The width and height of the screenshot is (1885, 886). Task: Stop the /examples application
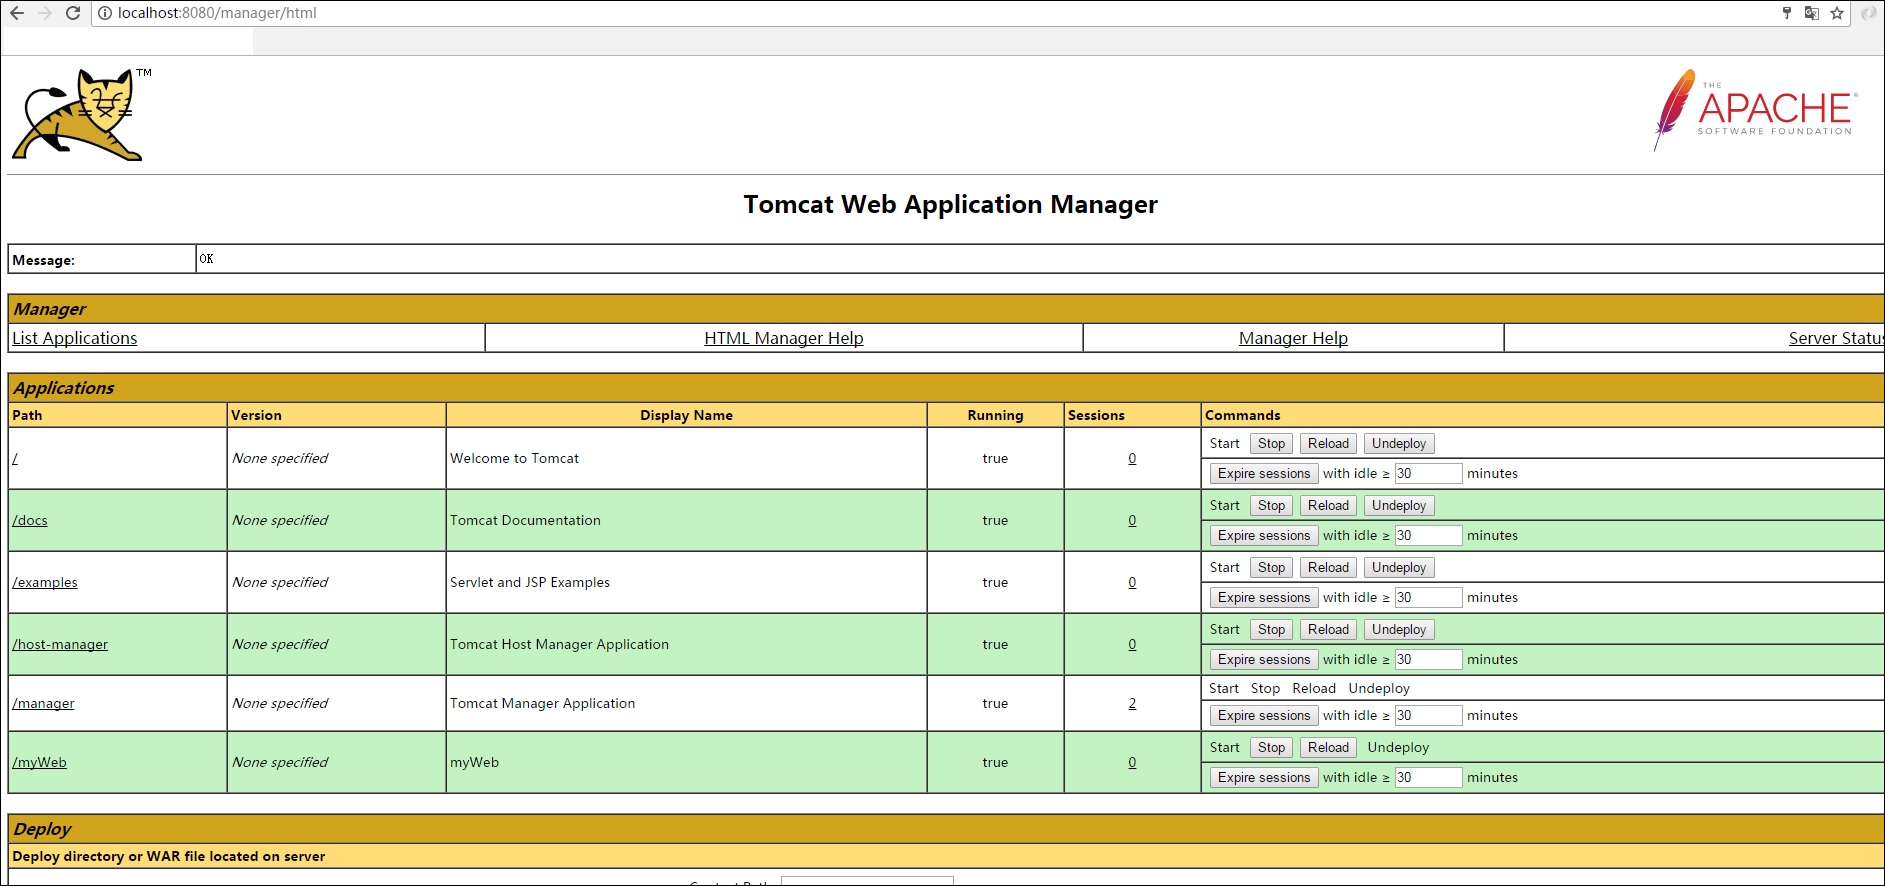click(x=1271, y=567)
